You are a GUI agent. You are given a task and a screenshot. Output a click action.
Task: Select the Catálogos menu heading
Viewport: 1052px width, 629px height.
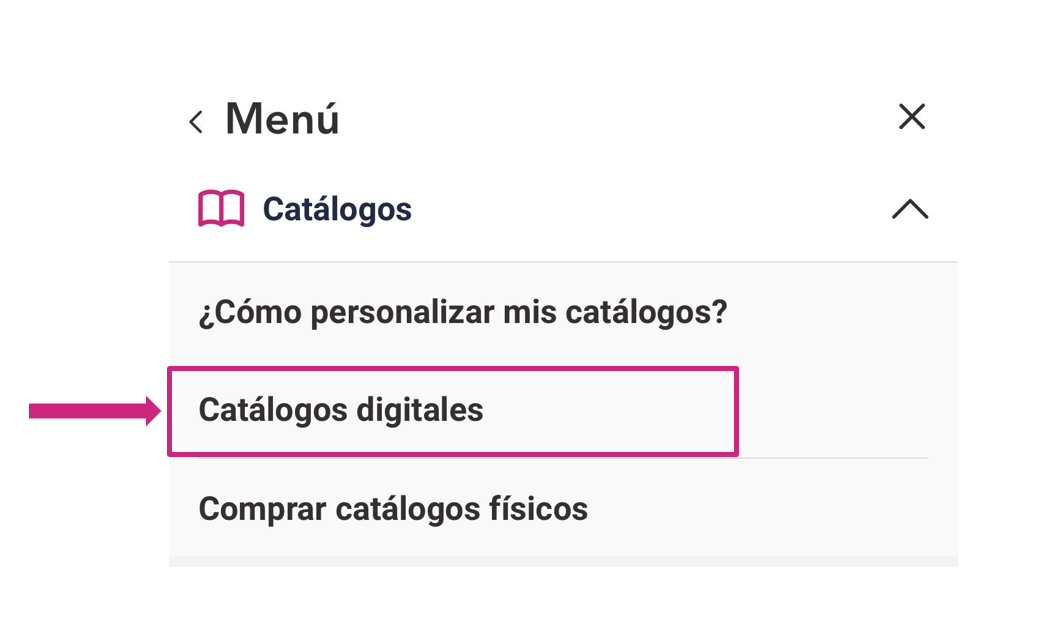pos(336,209)
